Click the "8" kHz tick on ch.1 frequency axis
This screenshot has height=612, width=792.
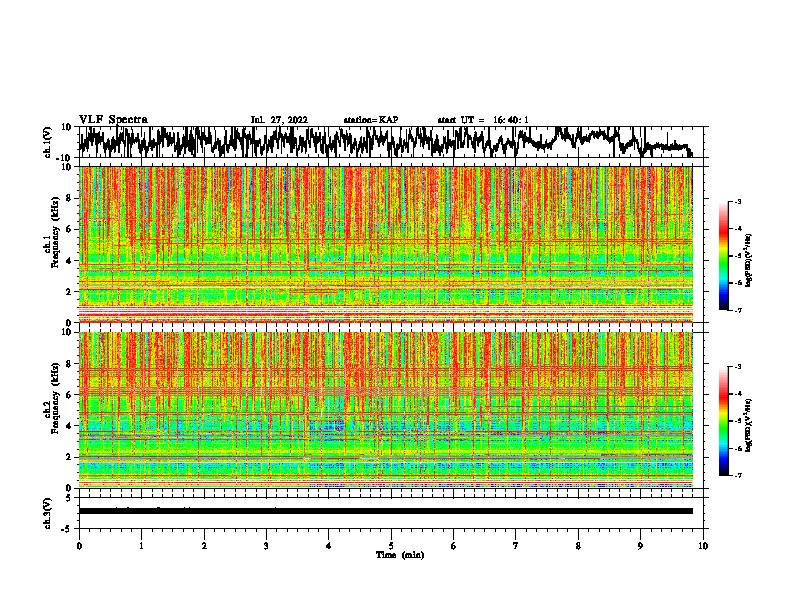tap(69, 198)
